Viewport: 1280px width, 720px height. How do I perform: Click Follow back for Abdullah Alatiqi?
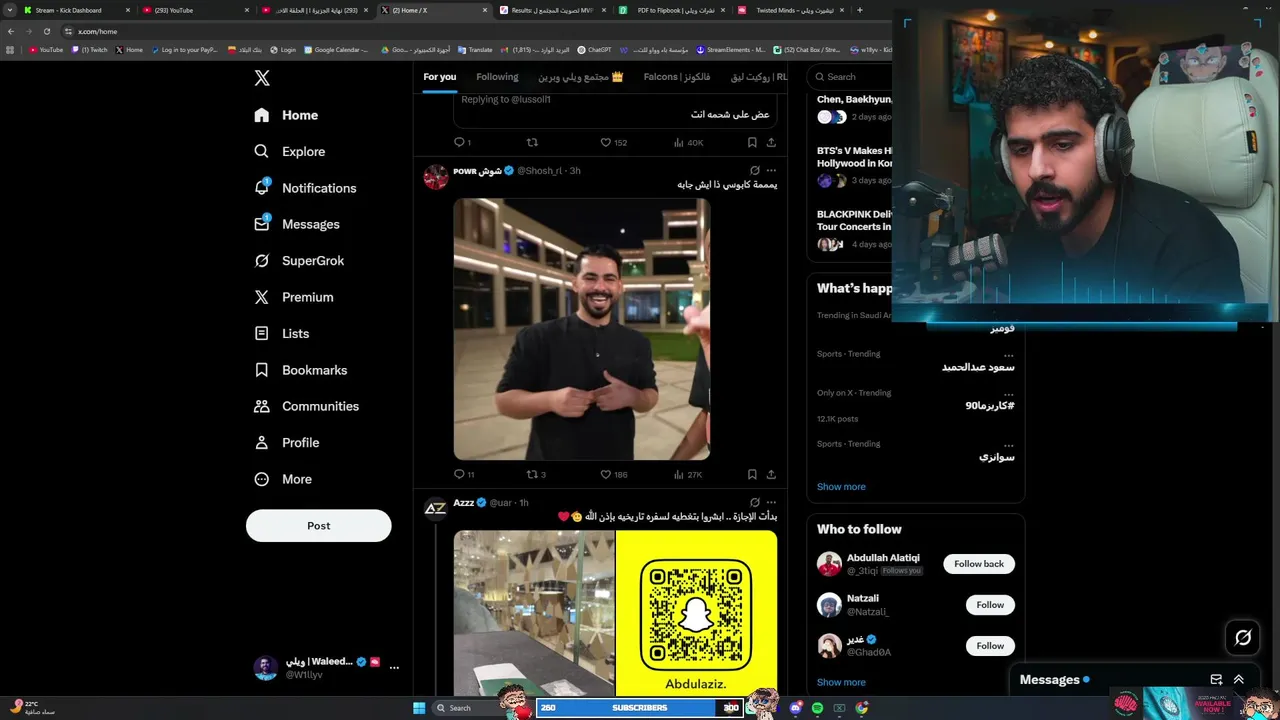click(x=979, y=564)
